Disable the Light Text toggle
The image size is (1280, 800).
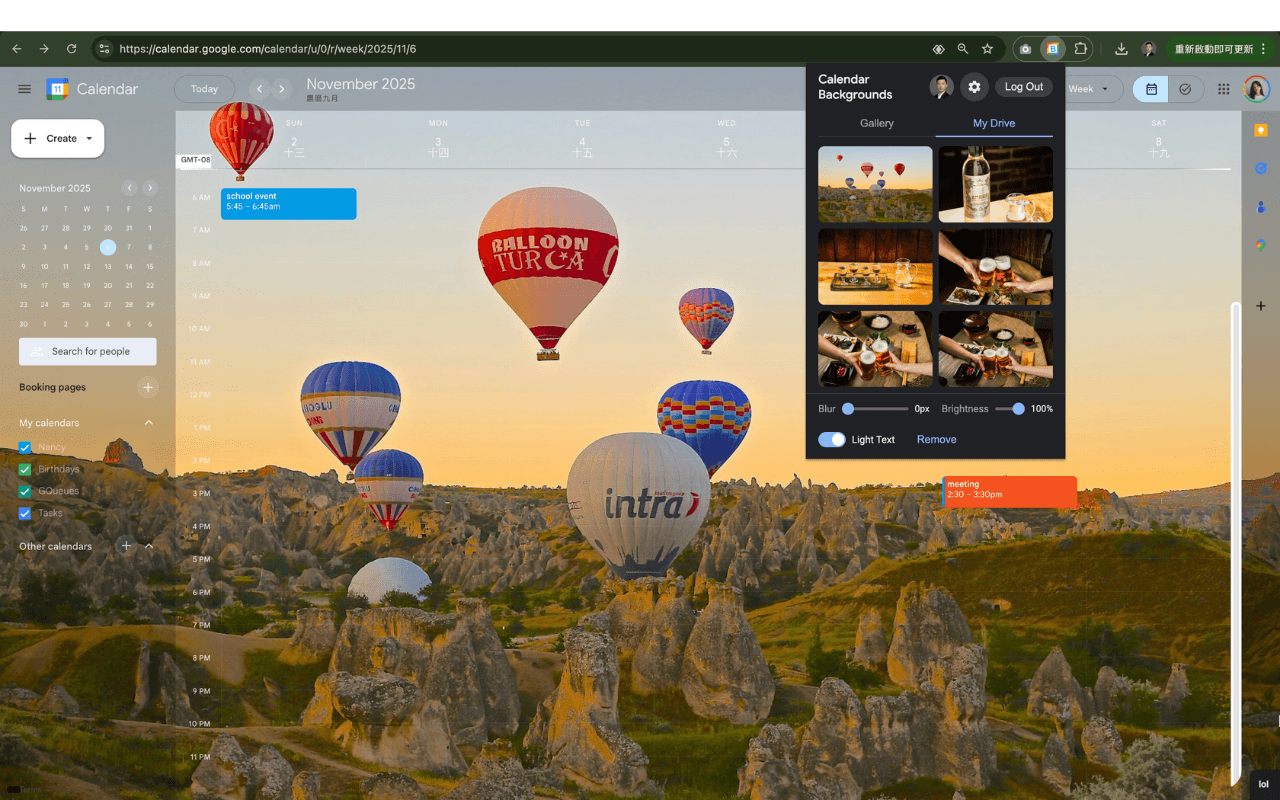pyautogui.click(x=832, y=439)
